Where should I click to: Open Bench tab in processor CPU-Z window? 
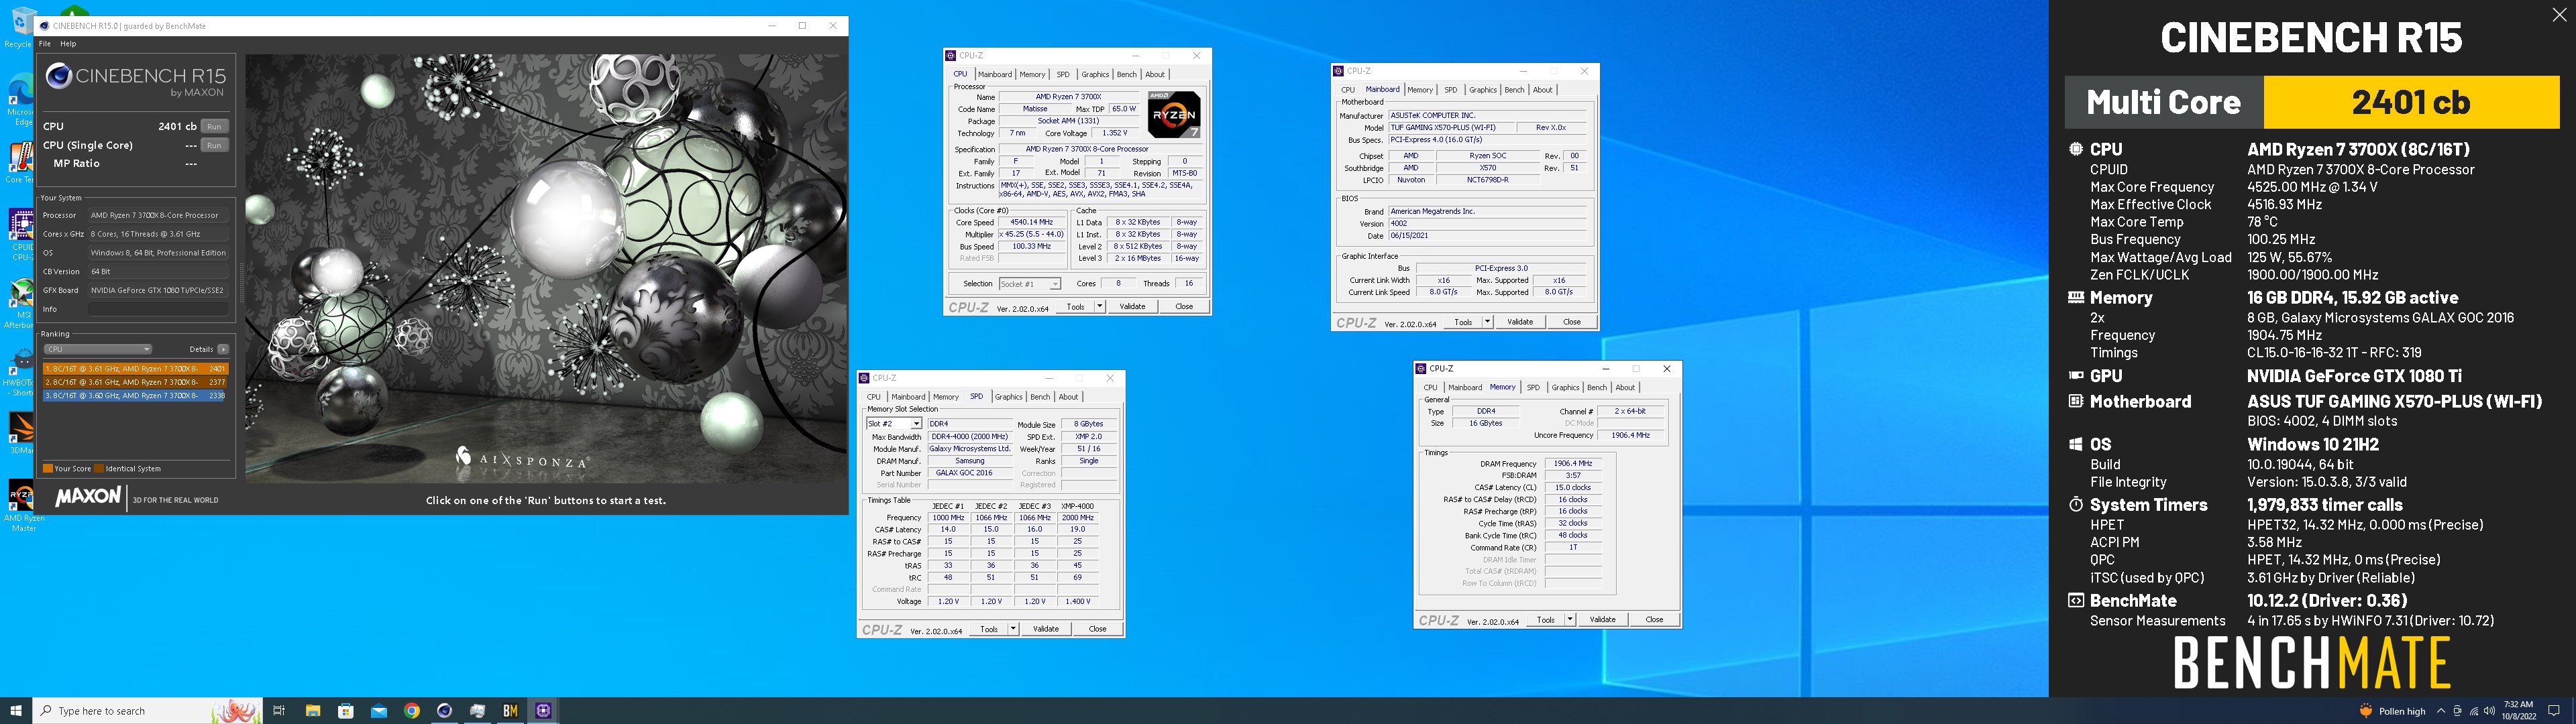[x=1126, y=74]
